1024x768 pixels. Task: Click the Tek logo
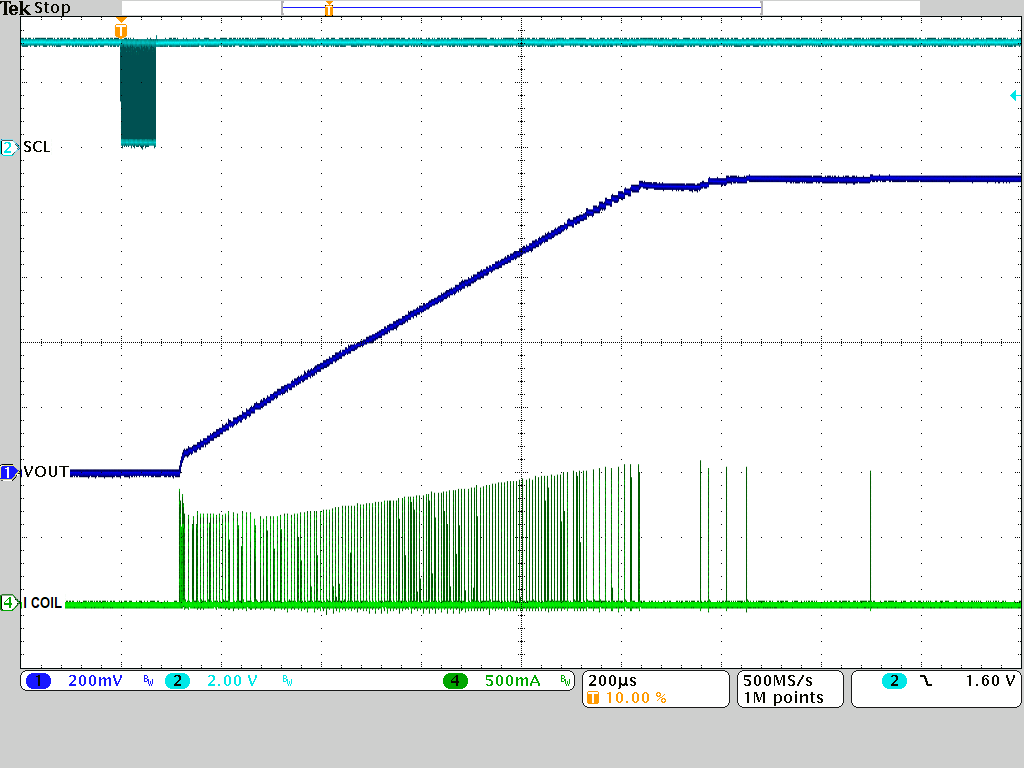[18, 8]
